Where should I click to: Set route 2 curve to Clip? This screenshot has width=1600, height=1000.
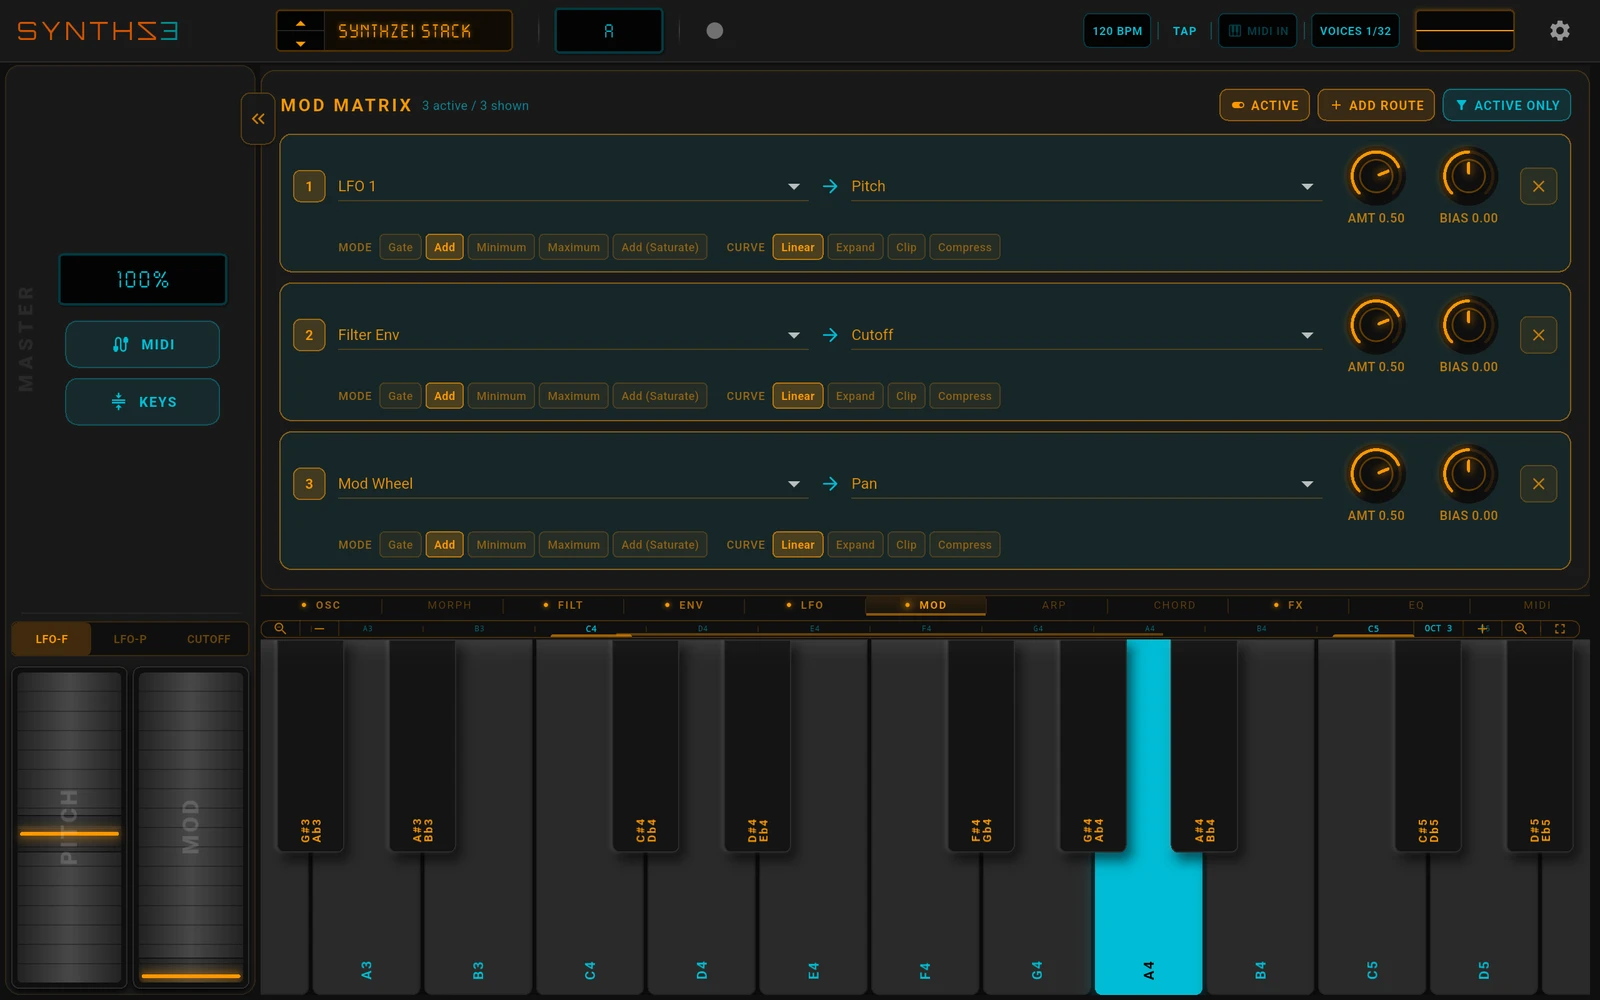coord(906,396)
